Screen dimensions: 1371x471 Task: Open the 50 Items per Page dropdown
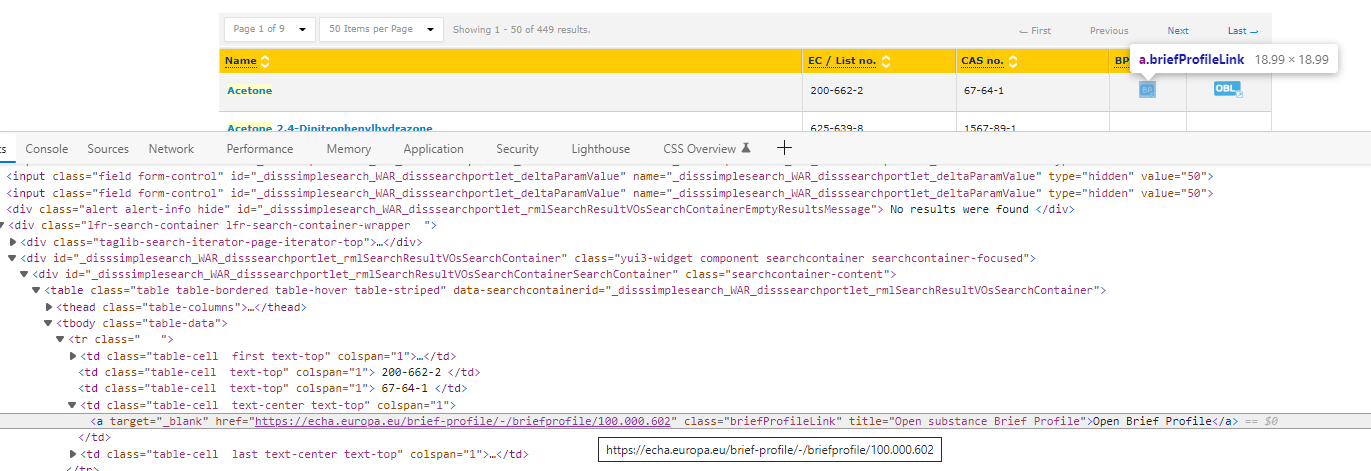[x=381, y=29]
